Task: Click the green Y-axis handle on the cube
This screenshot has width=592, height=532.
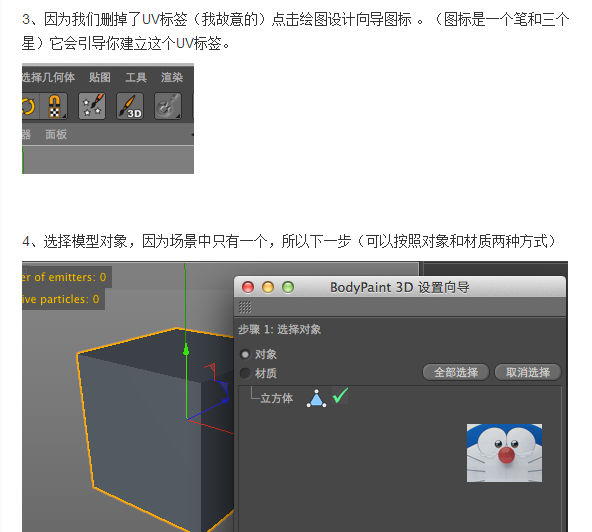Action: point(186,351)
